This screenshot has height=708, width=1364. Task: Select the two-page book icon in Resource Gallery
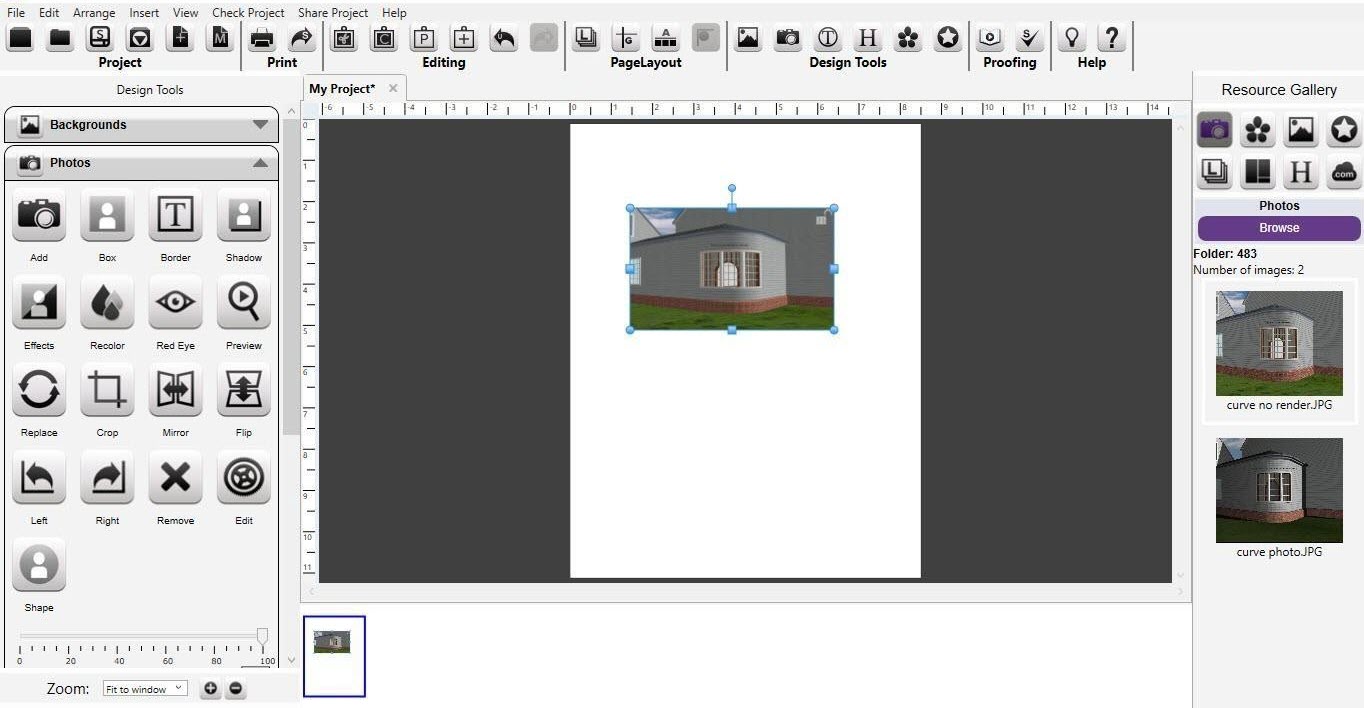pos(1258,172)
